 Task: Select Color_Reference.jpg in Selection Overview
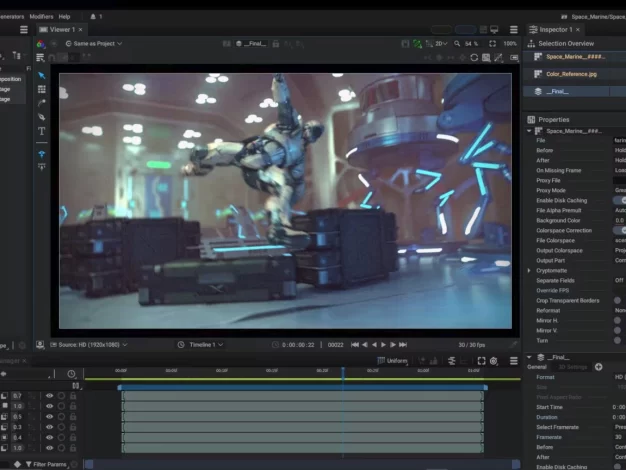572,74
